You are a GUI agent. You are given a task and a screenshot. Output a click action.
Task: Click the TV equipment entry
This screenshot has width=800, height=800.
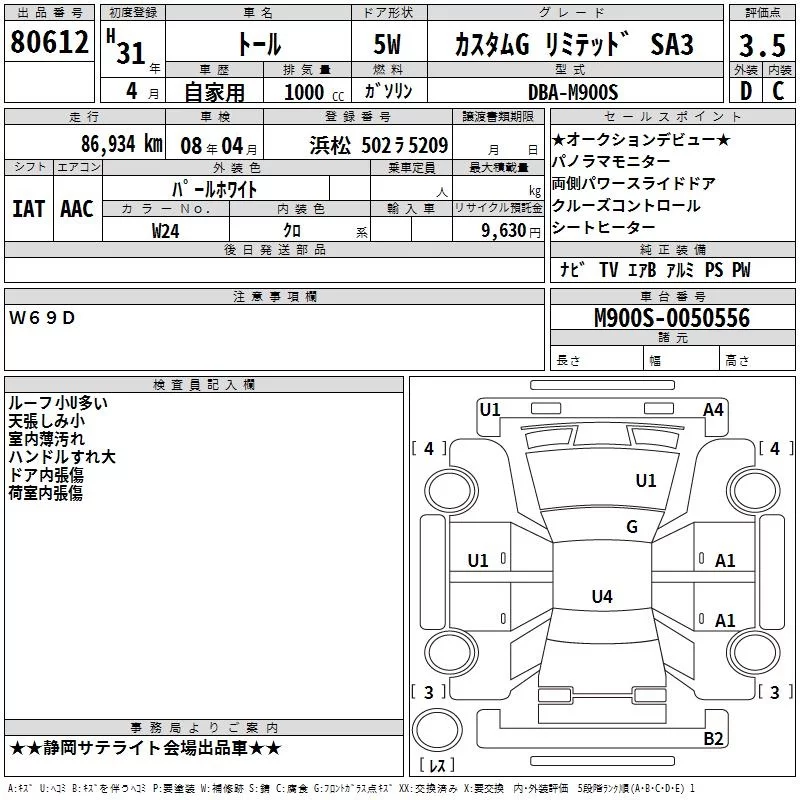tap(609, 269)
